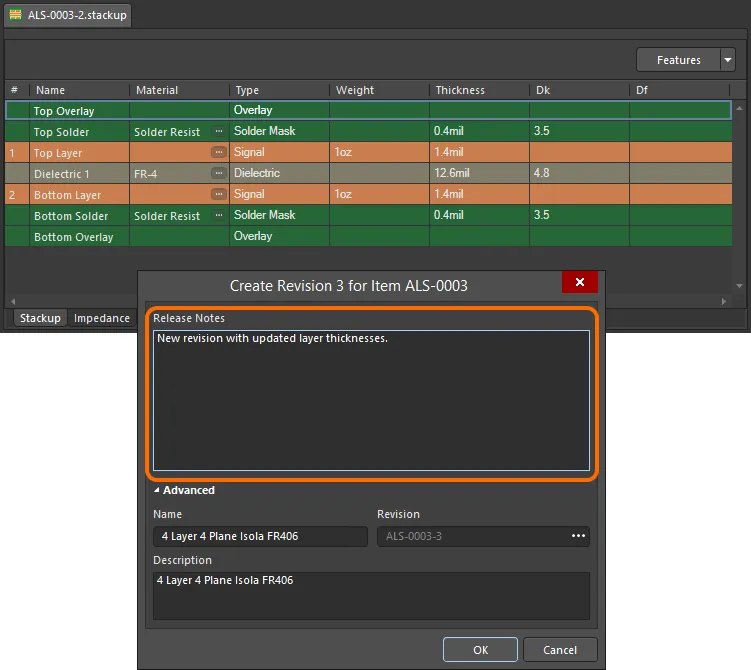Open the Features dropdown arrow

coord(727,60)
